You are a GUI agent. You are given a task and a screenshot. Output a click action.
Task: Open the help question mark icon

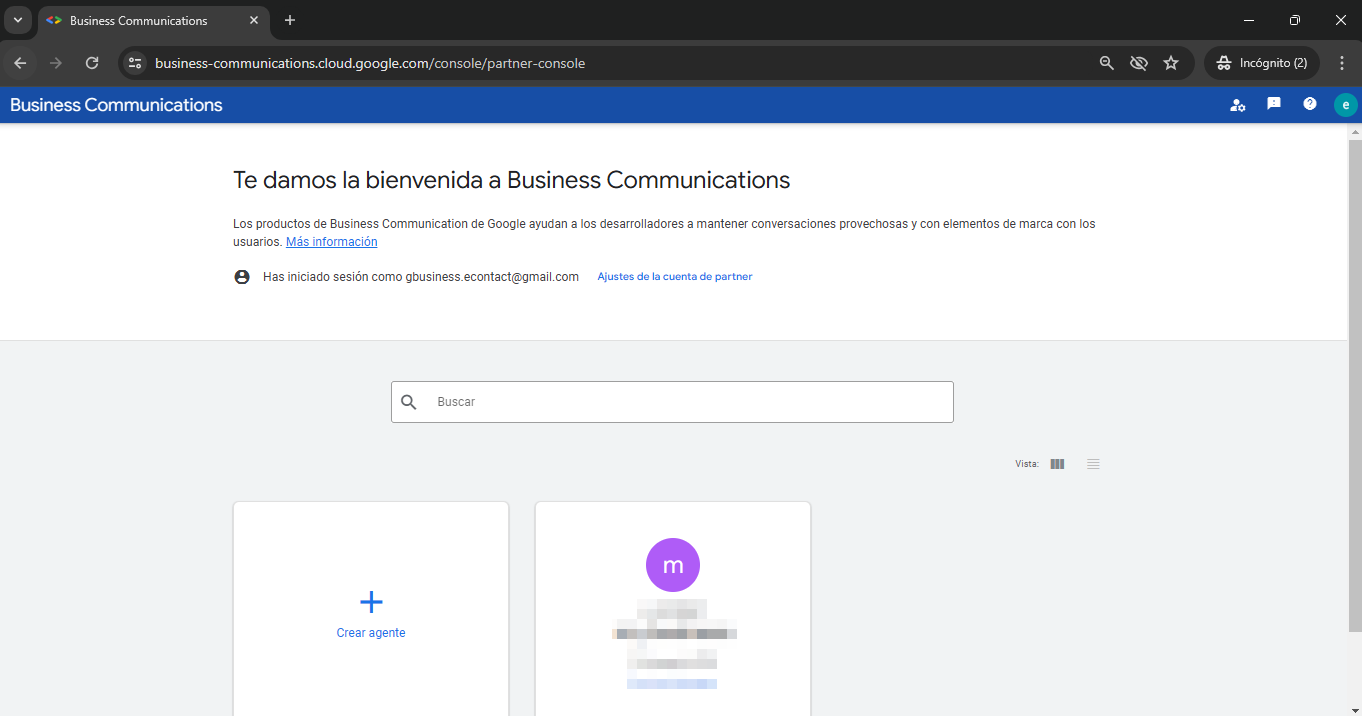(1310, 104)
